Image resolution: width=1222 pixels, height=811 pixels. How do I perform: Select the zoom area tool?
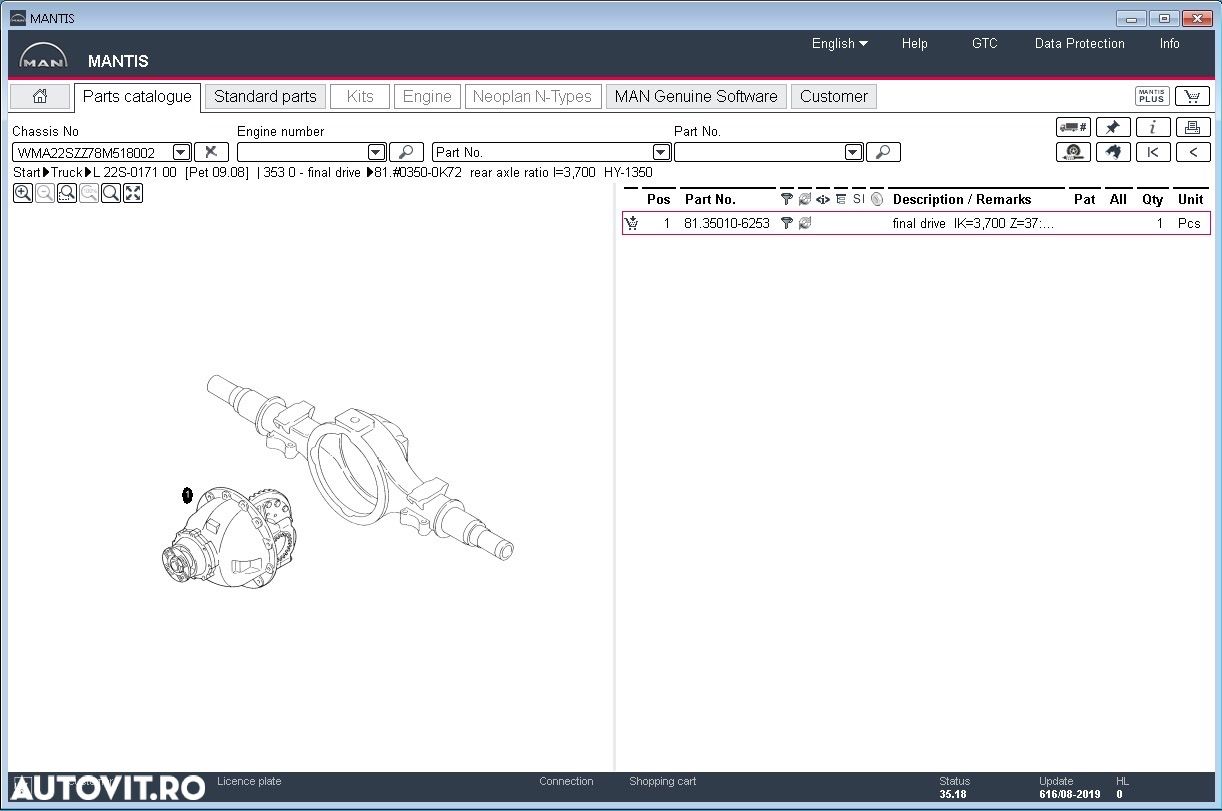(67, 193)
